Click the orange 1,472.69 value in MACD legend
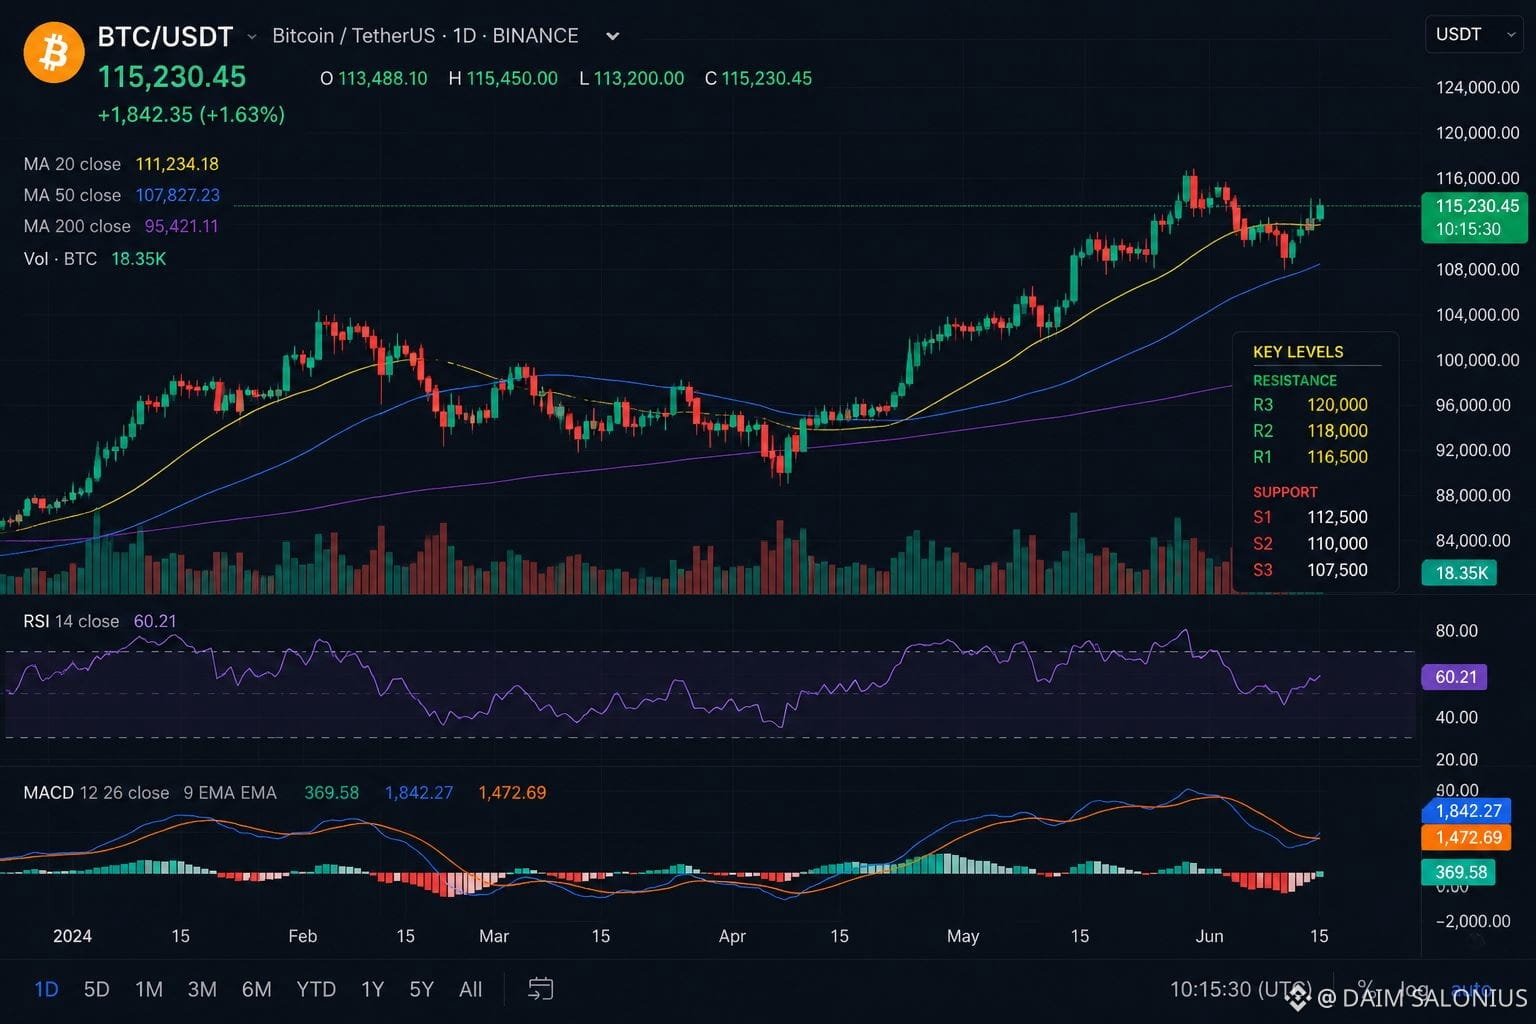The height and width of the screenshot is (1024, 1536). [512, 793]
